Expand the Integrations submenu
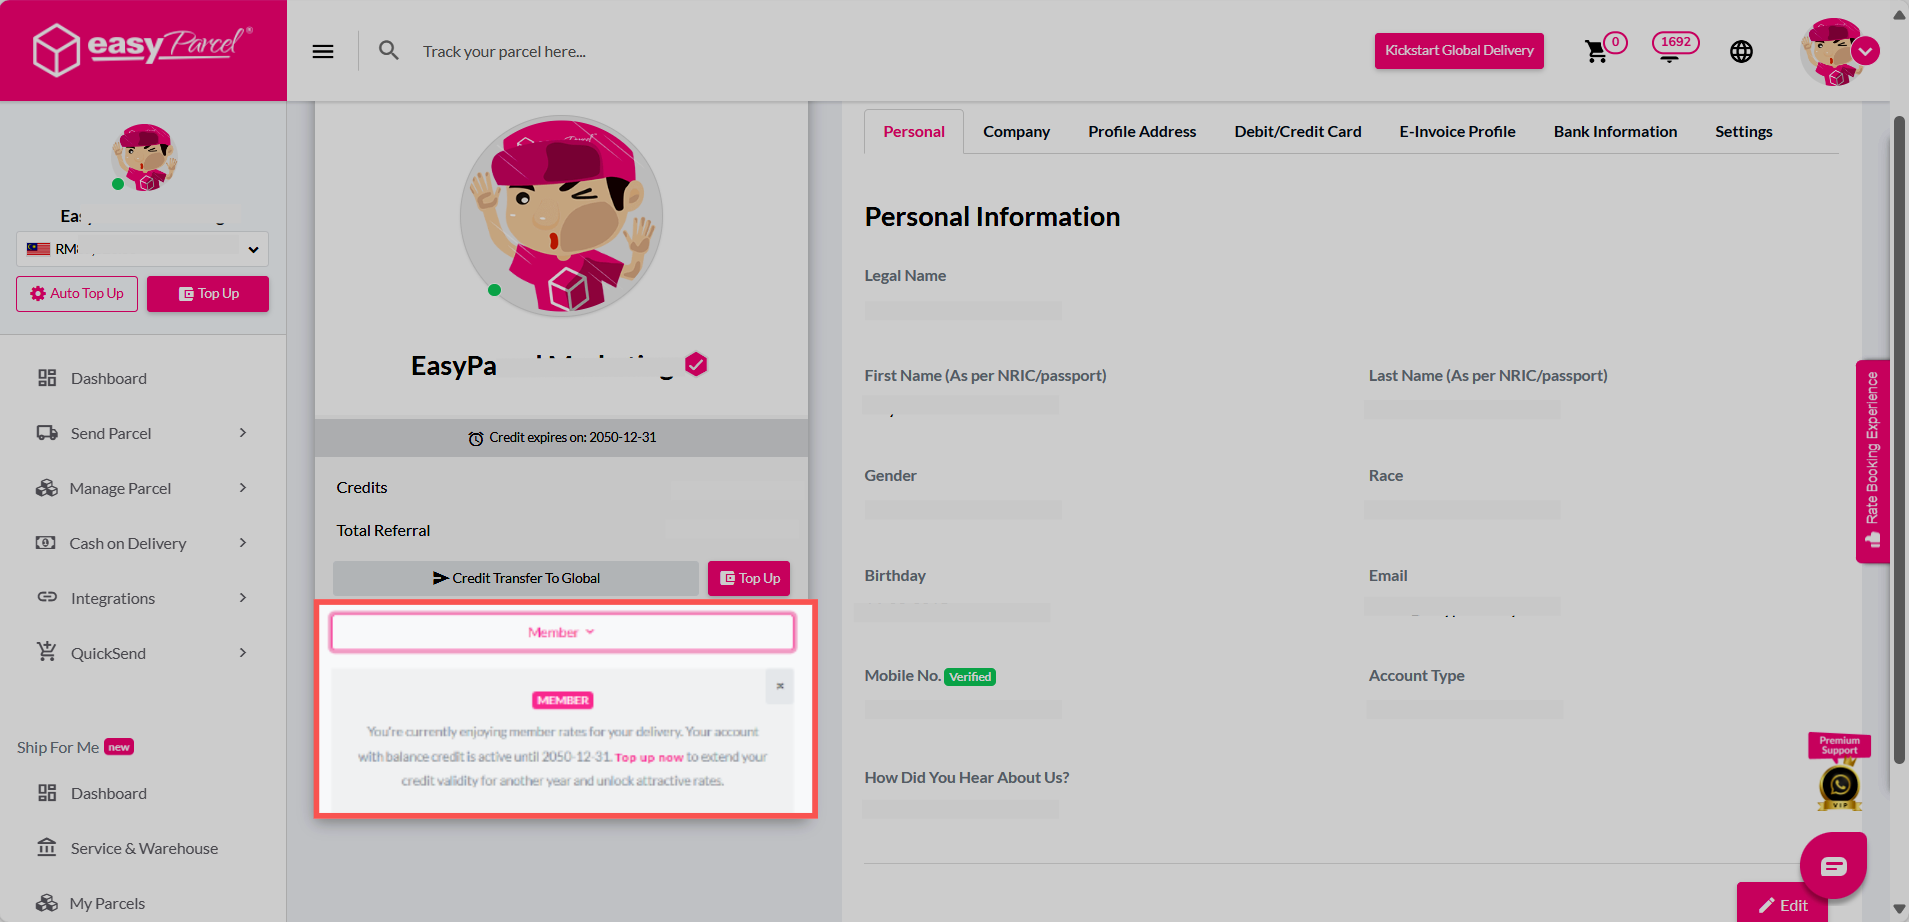The image size is (1909, 922). (x=243, y=598)
